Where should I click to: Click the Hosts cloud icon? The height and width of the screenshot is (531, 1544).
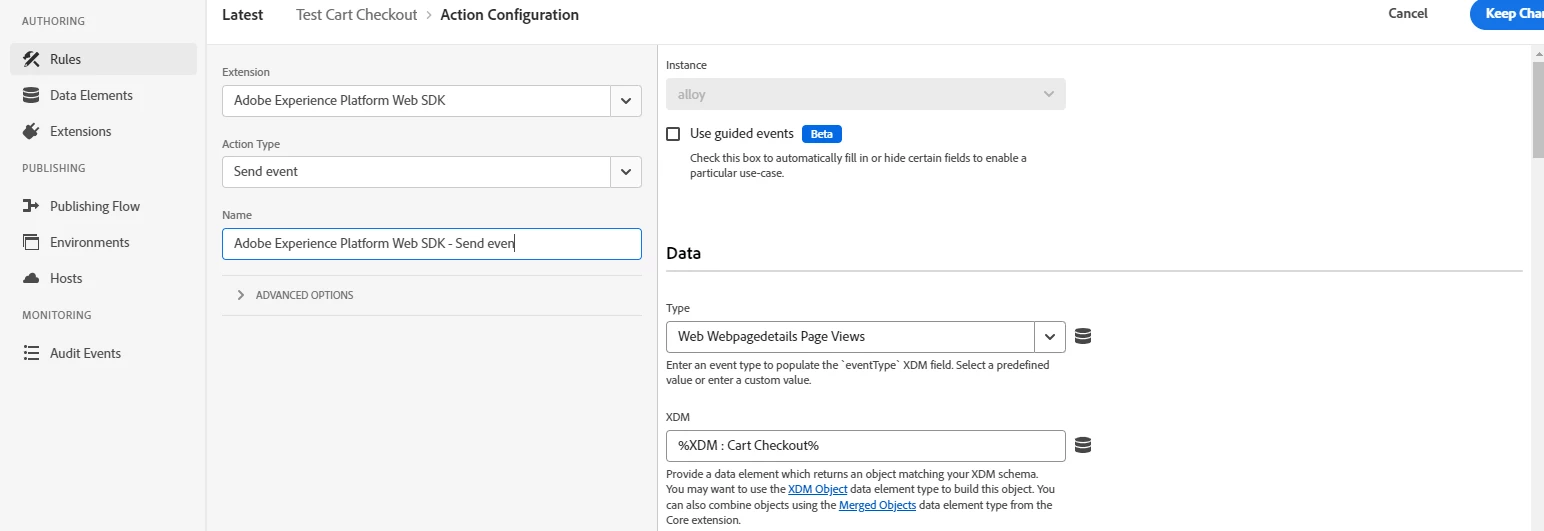31,278
